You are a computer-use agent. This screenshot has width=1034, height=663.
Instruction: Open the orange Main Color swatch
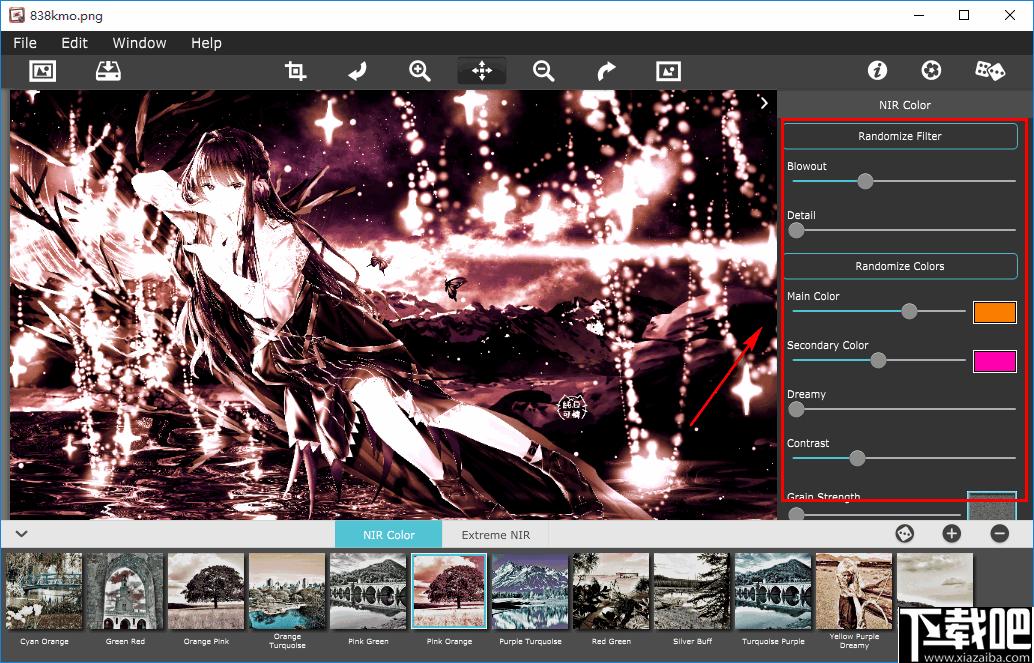pos(994,312)
